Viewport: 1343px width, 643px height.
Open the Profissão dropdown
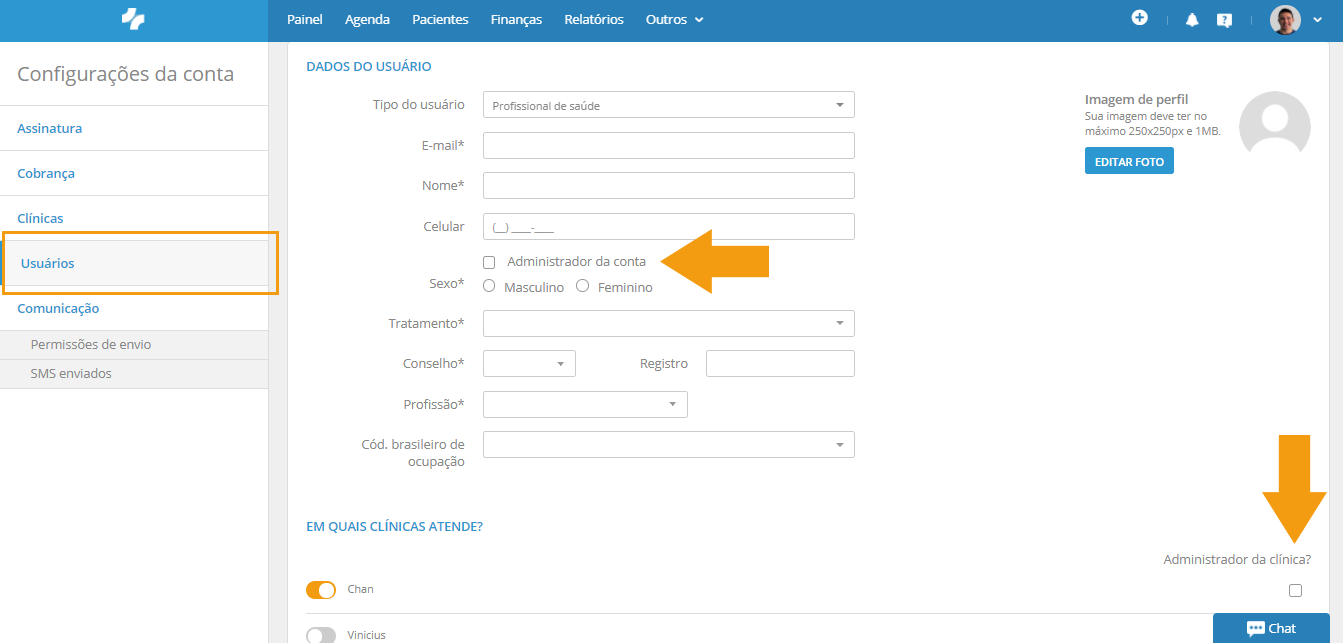coord(585,404)
